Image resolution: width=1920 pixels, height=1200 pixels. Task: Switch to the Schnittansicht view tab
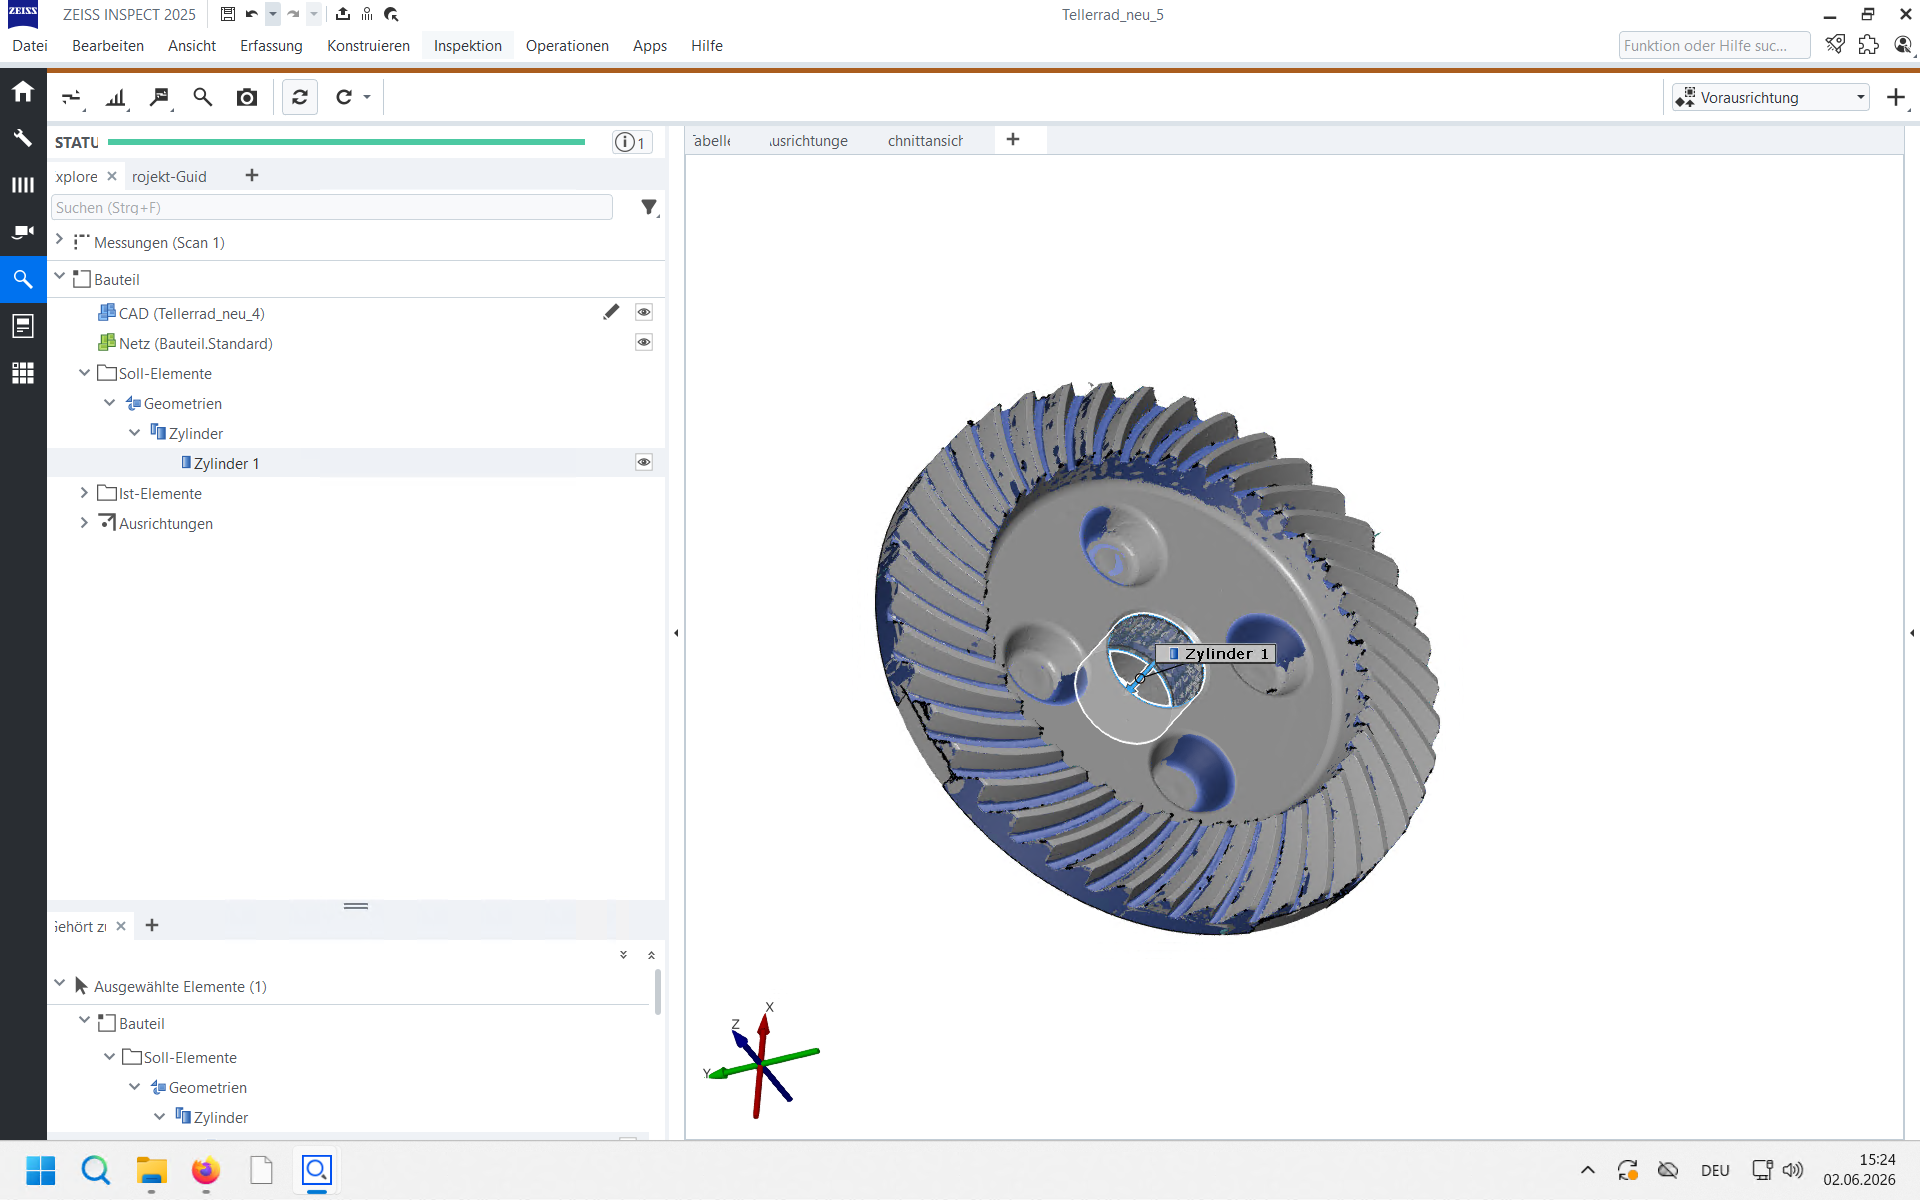(x=925, y=141)
